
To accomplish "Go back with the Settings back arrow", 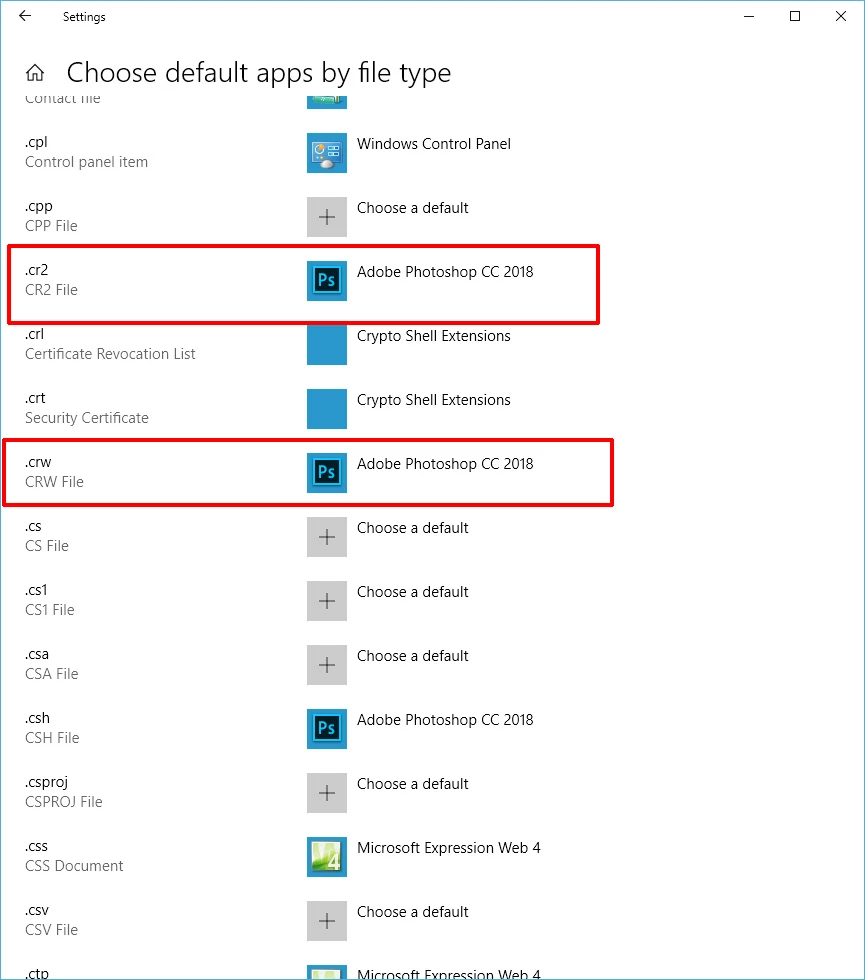I will point(25,16).
